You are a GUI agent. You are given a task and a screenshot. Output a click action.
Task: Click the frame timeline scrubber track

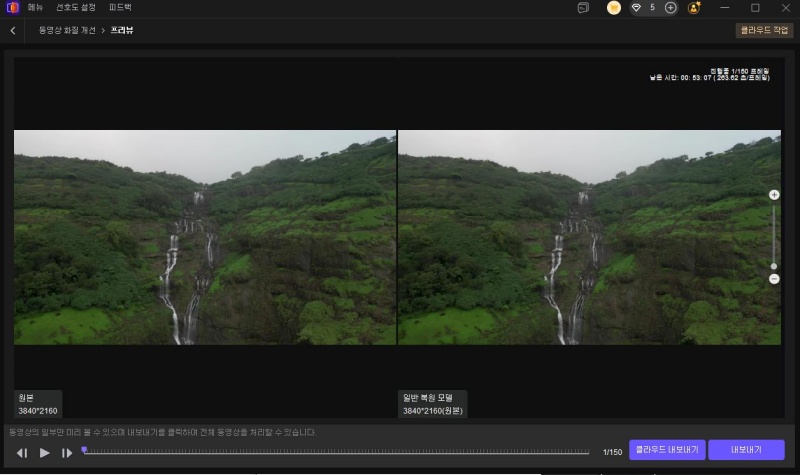[x=340, y=452]
